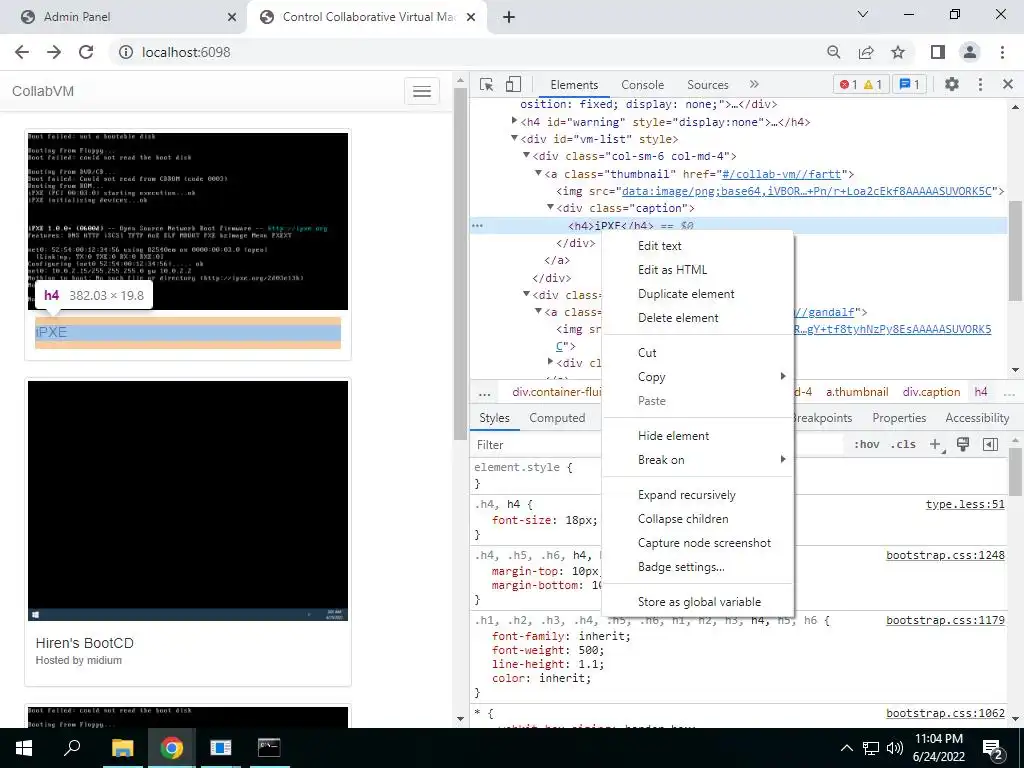1024x768 pixels.
Task: Click the browser back arrow
Action: tap(22, 52)
